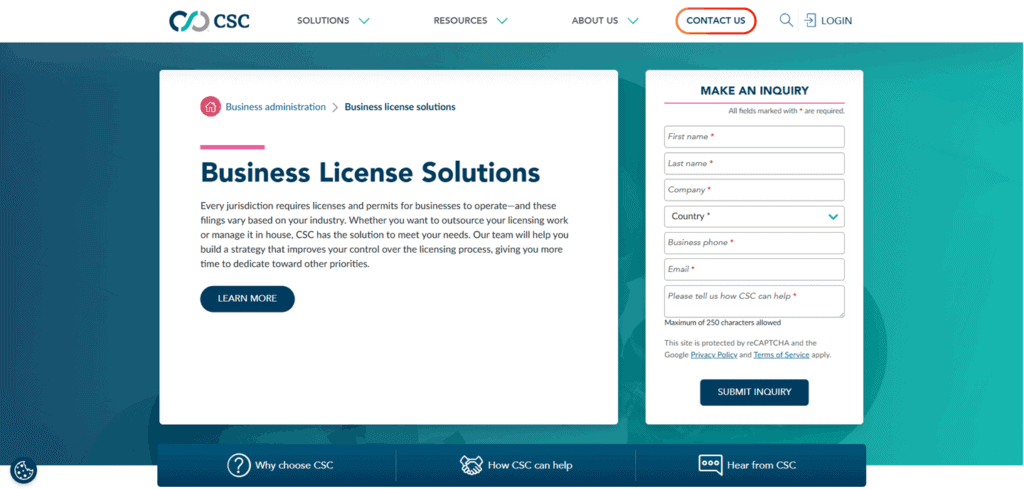Open the RESOURCES menu
Image resolution: width=1024 pixels, height=489 pixels.
point(460,21)
